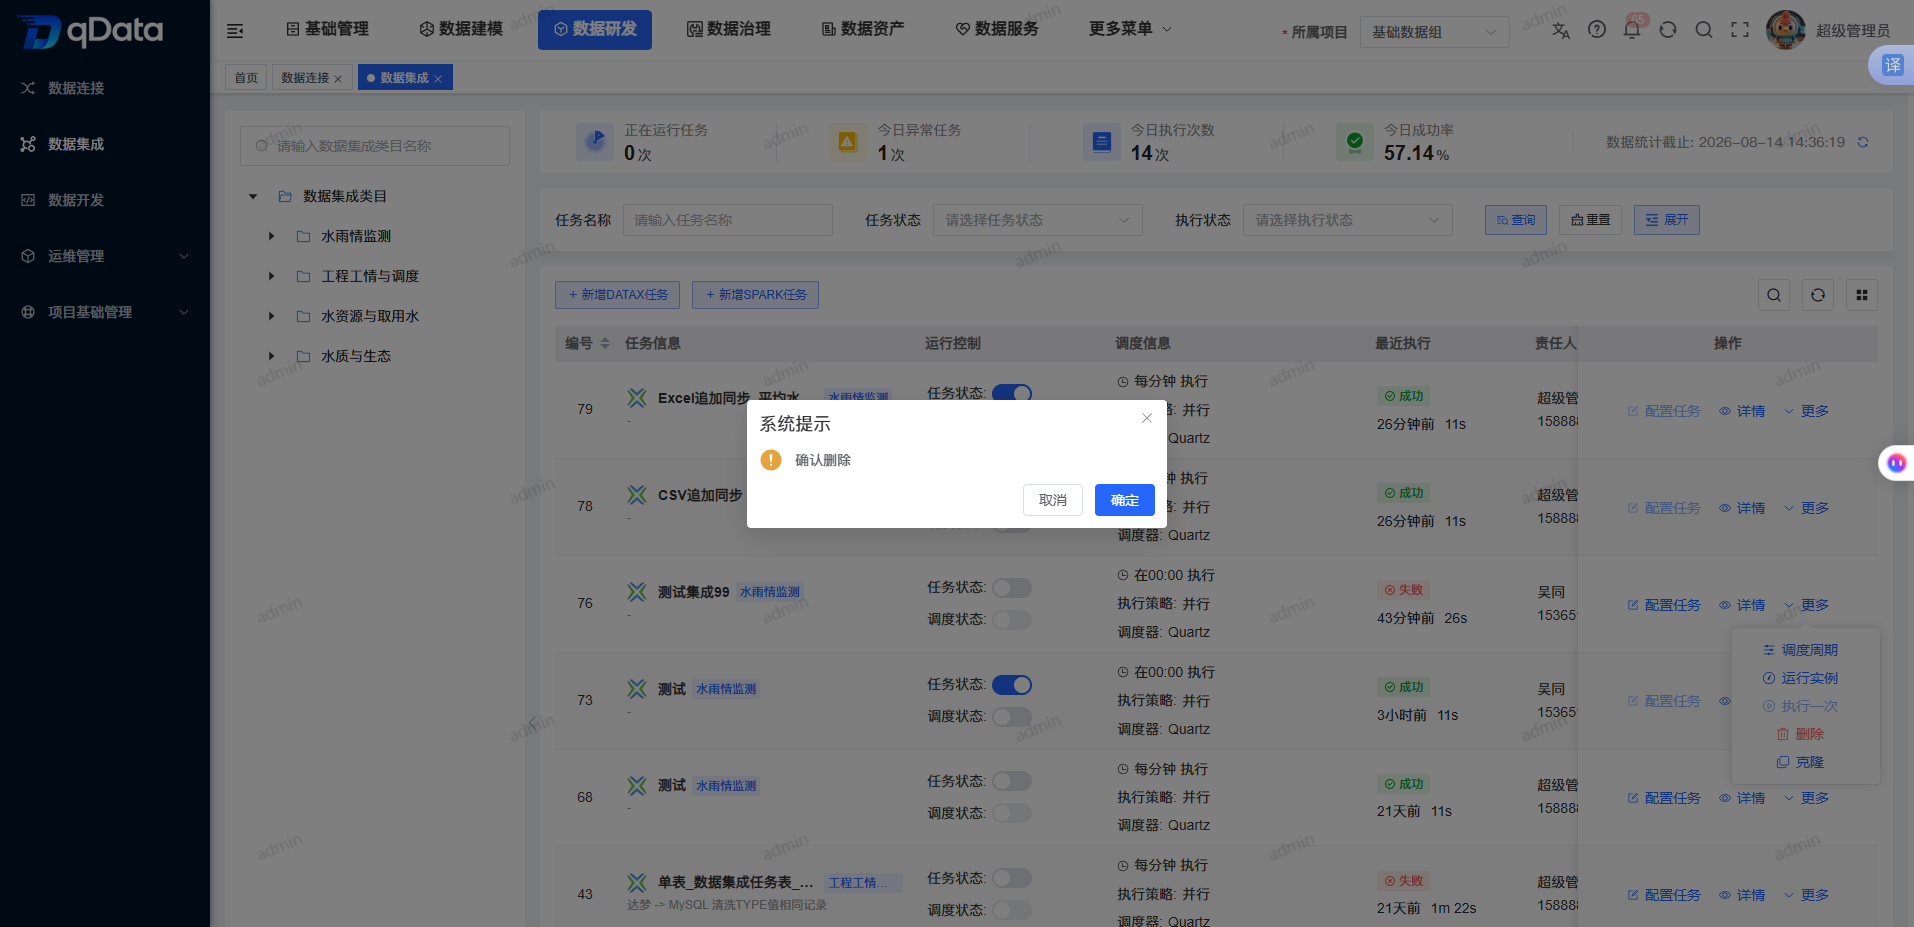Click 取消 in the dialog

point(1053,500)
